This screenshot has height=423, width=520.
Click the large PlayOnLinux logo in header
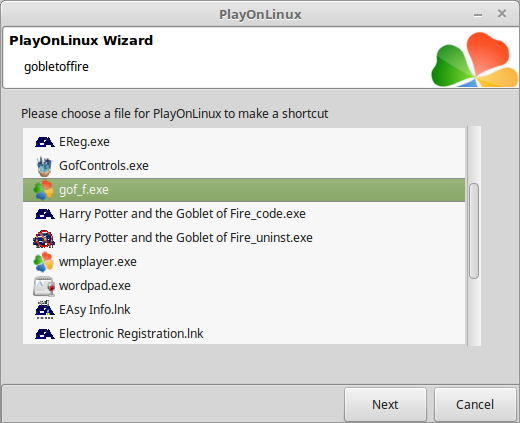coord(474,59)
